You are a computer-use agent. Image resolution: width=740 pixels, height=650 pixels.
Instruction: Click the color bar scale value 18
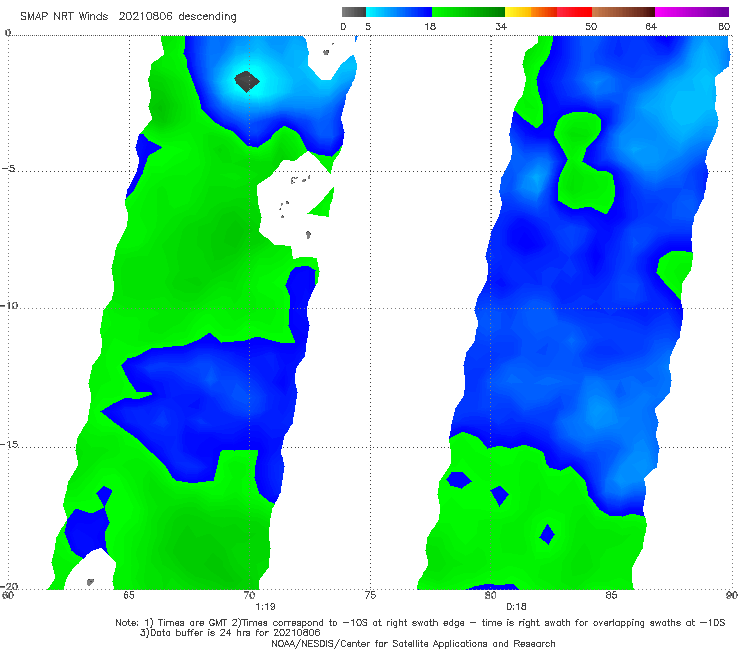point(430,27)
